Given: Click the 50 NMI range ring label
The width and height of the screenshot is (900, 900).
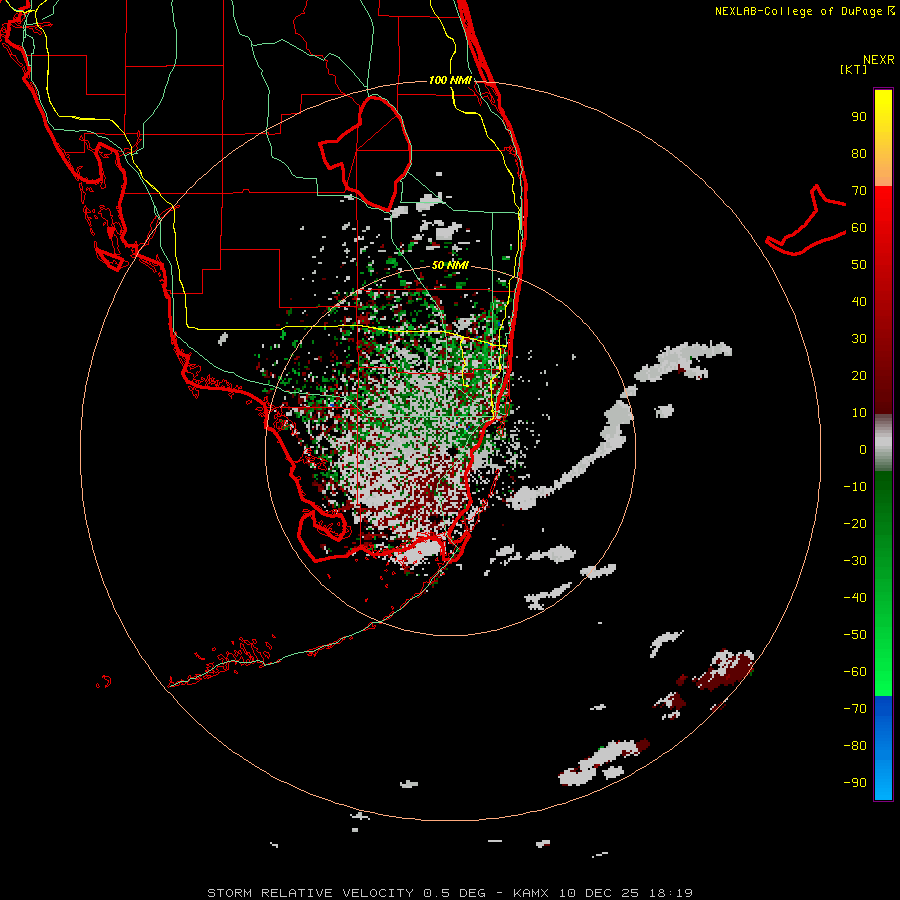Looking at the screenshot, I should coord(450,265).
